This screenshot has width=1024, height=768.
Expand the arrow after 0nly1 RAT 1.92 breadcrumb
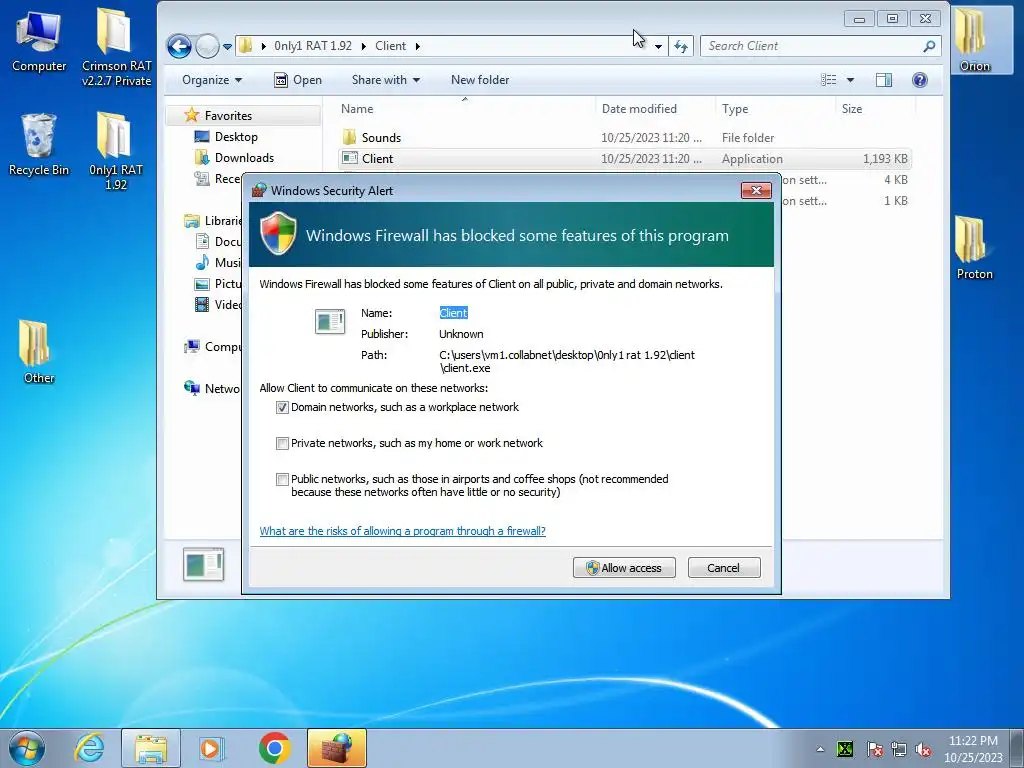click(364, 46)
